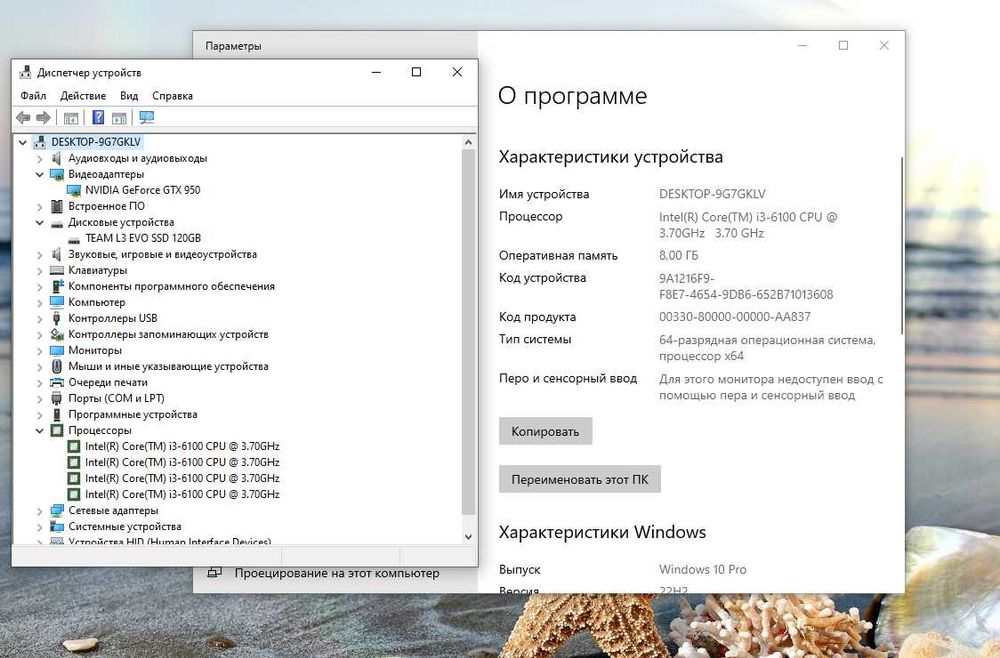Click the Процессоры category icon
Image resolution: width=1000 pixels, height=658 pixels.
57,430
